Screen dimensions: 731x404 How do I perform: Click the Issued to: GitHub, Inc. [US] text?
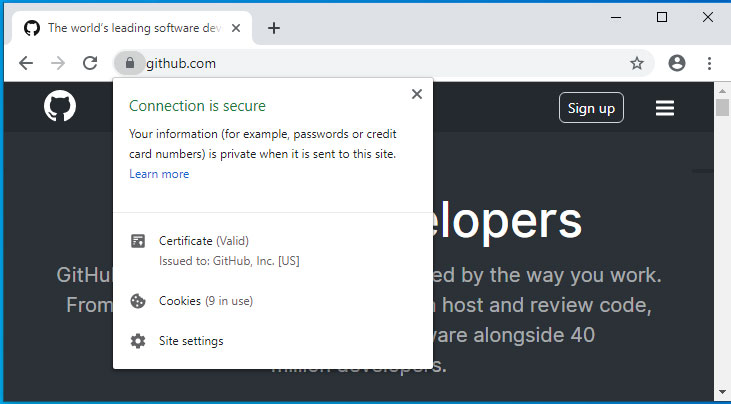coord(229,261)
